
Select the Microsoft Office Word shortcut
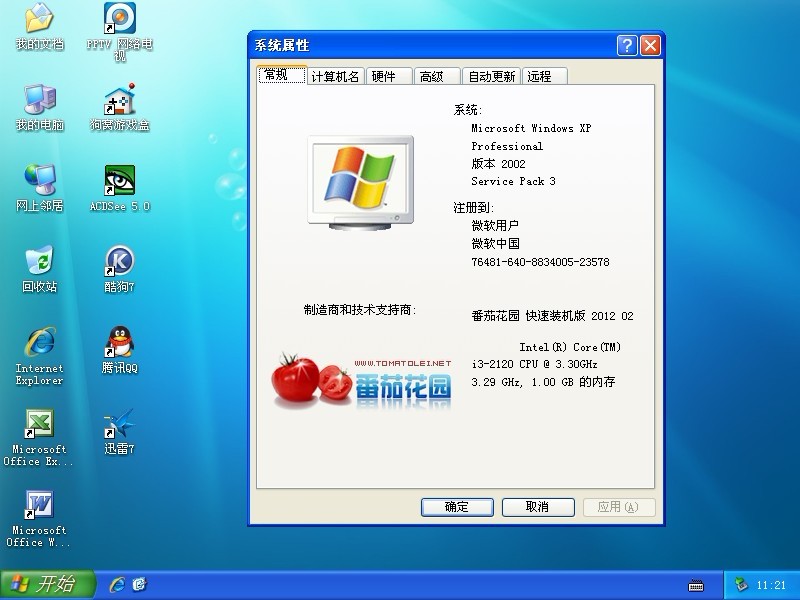pos(39,506)
